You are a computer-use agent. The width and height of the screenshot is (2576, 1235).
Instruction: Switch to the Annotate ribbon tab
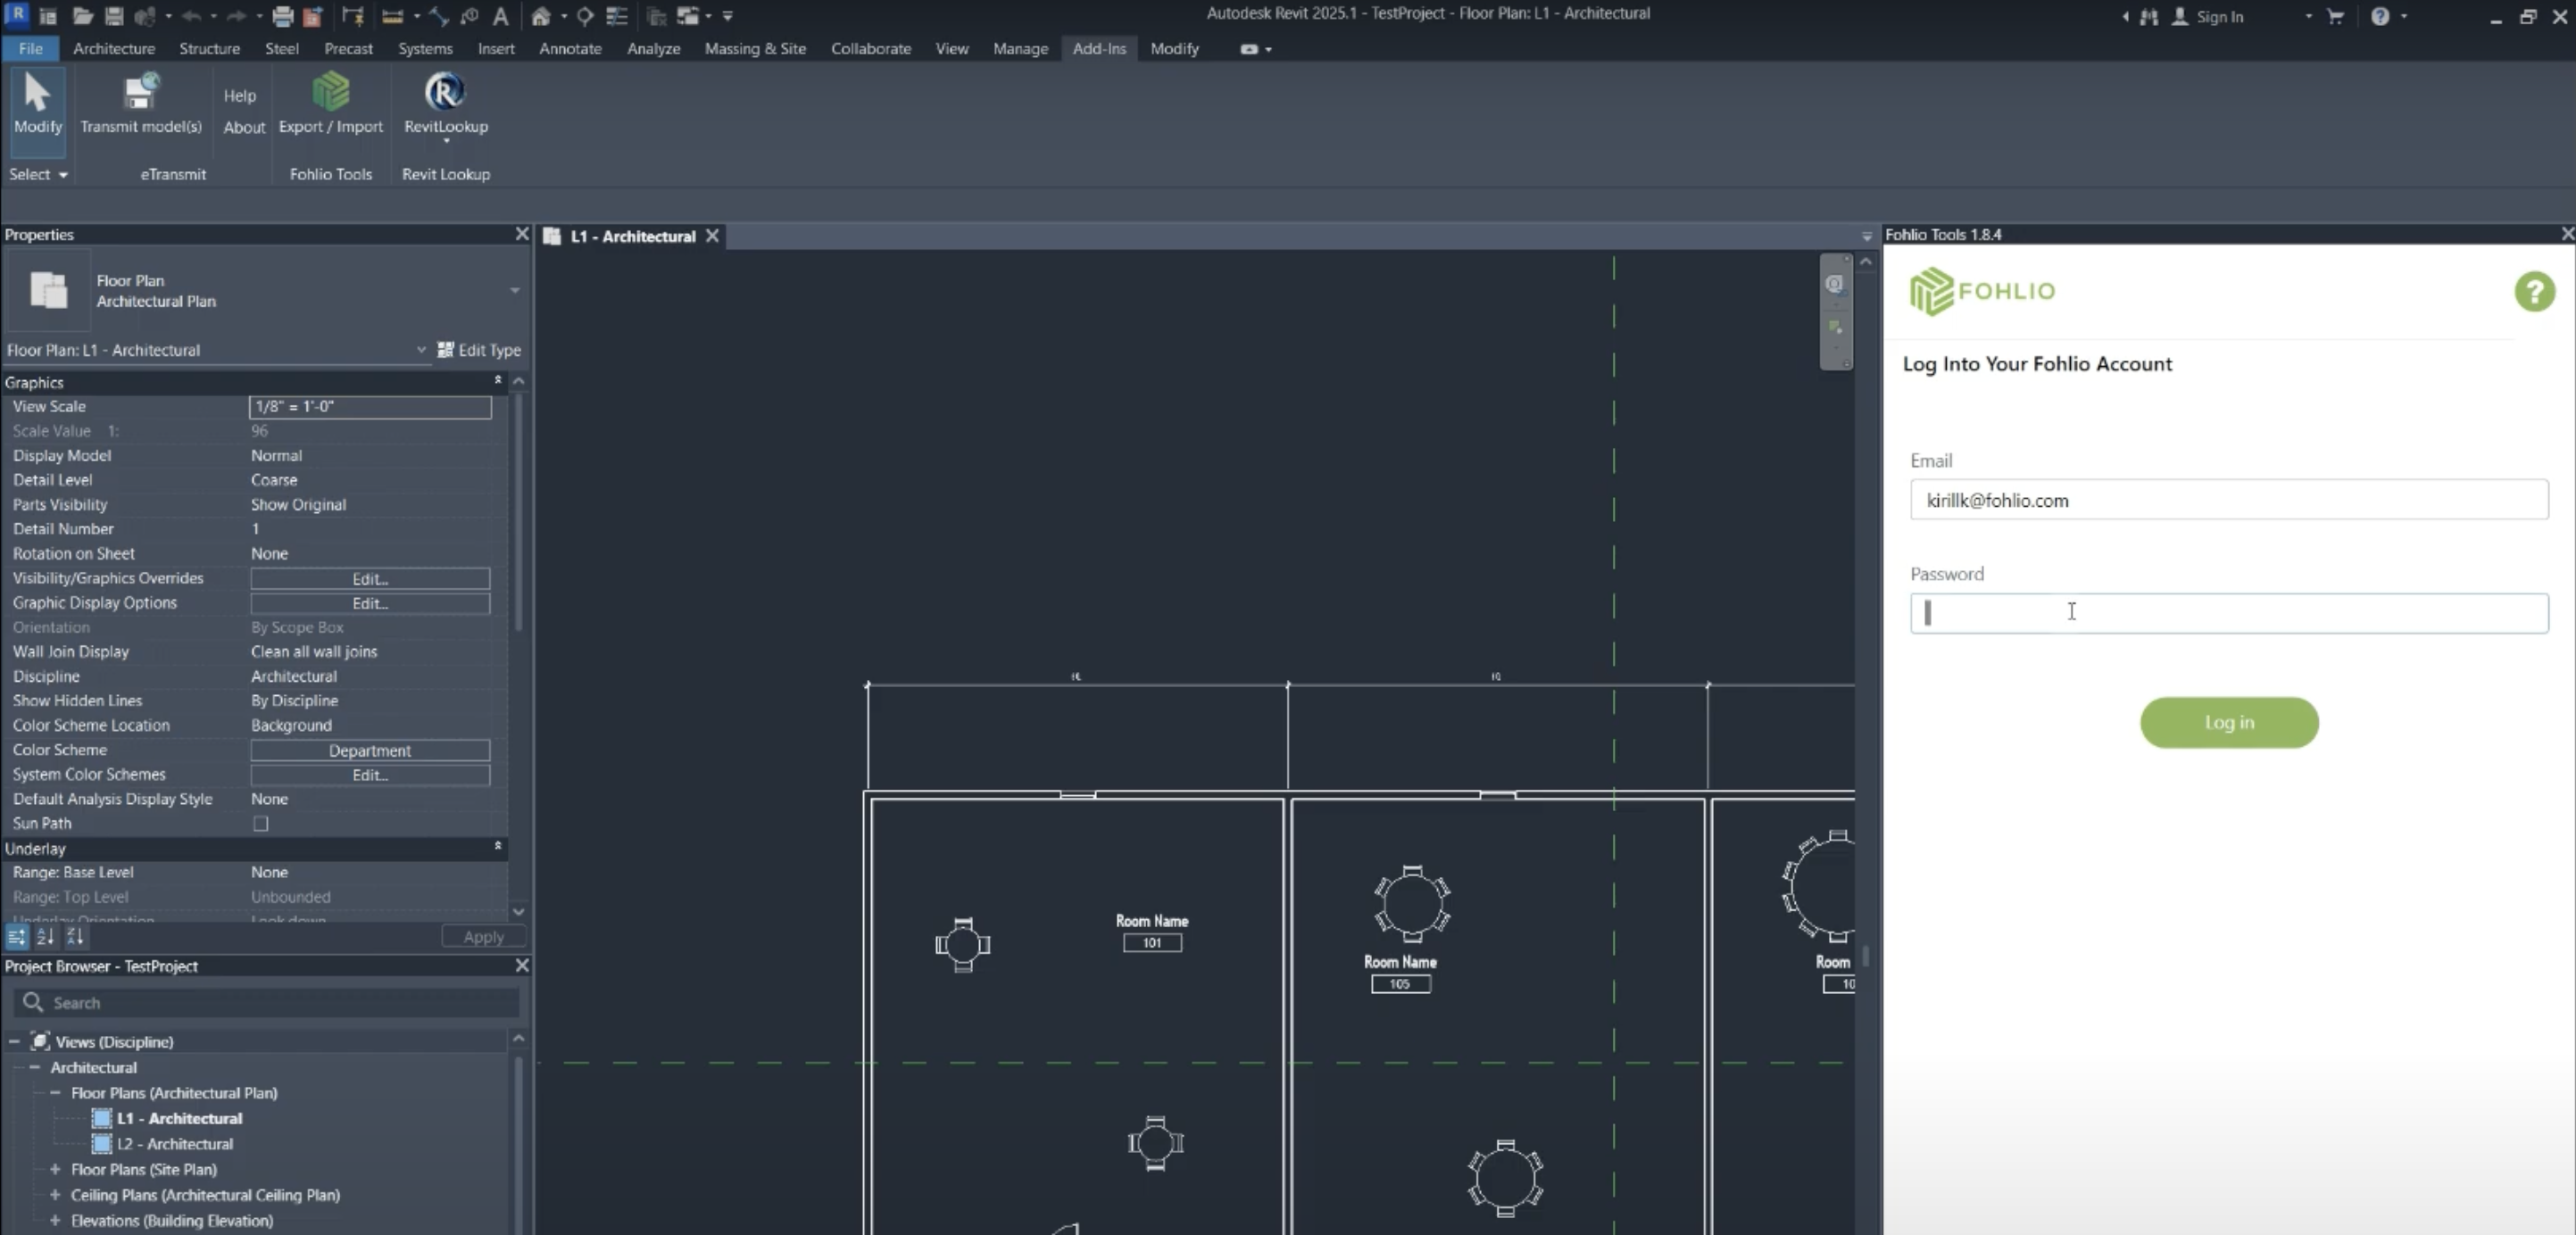pyautogui.click(x=570, y=48)
